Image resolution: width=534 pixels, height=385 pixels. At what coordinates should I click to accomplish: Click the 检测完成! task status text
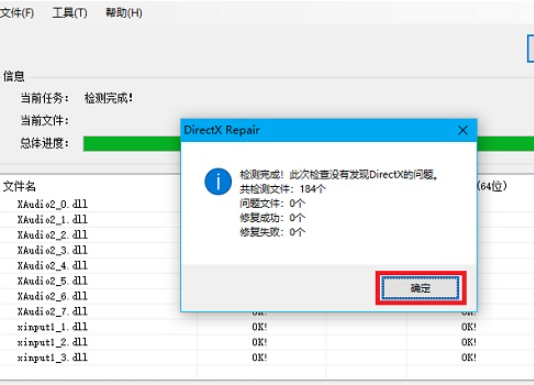coord(109,98)
